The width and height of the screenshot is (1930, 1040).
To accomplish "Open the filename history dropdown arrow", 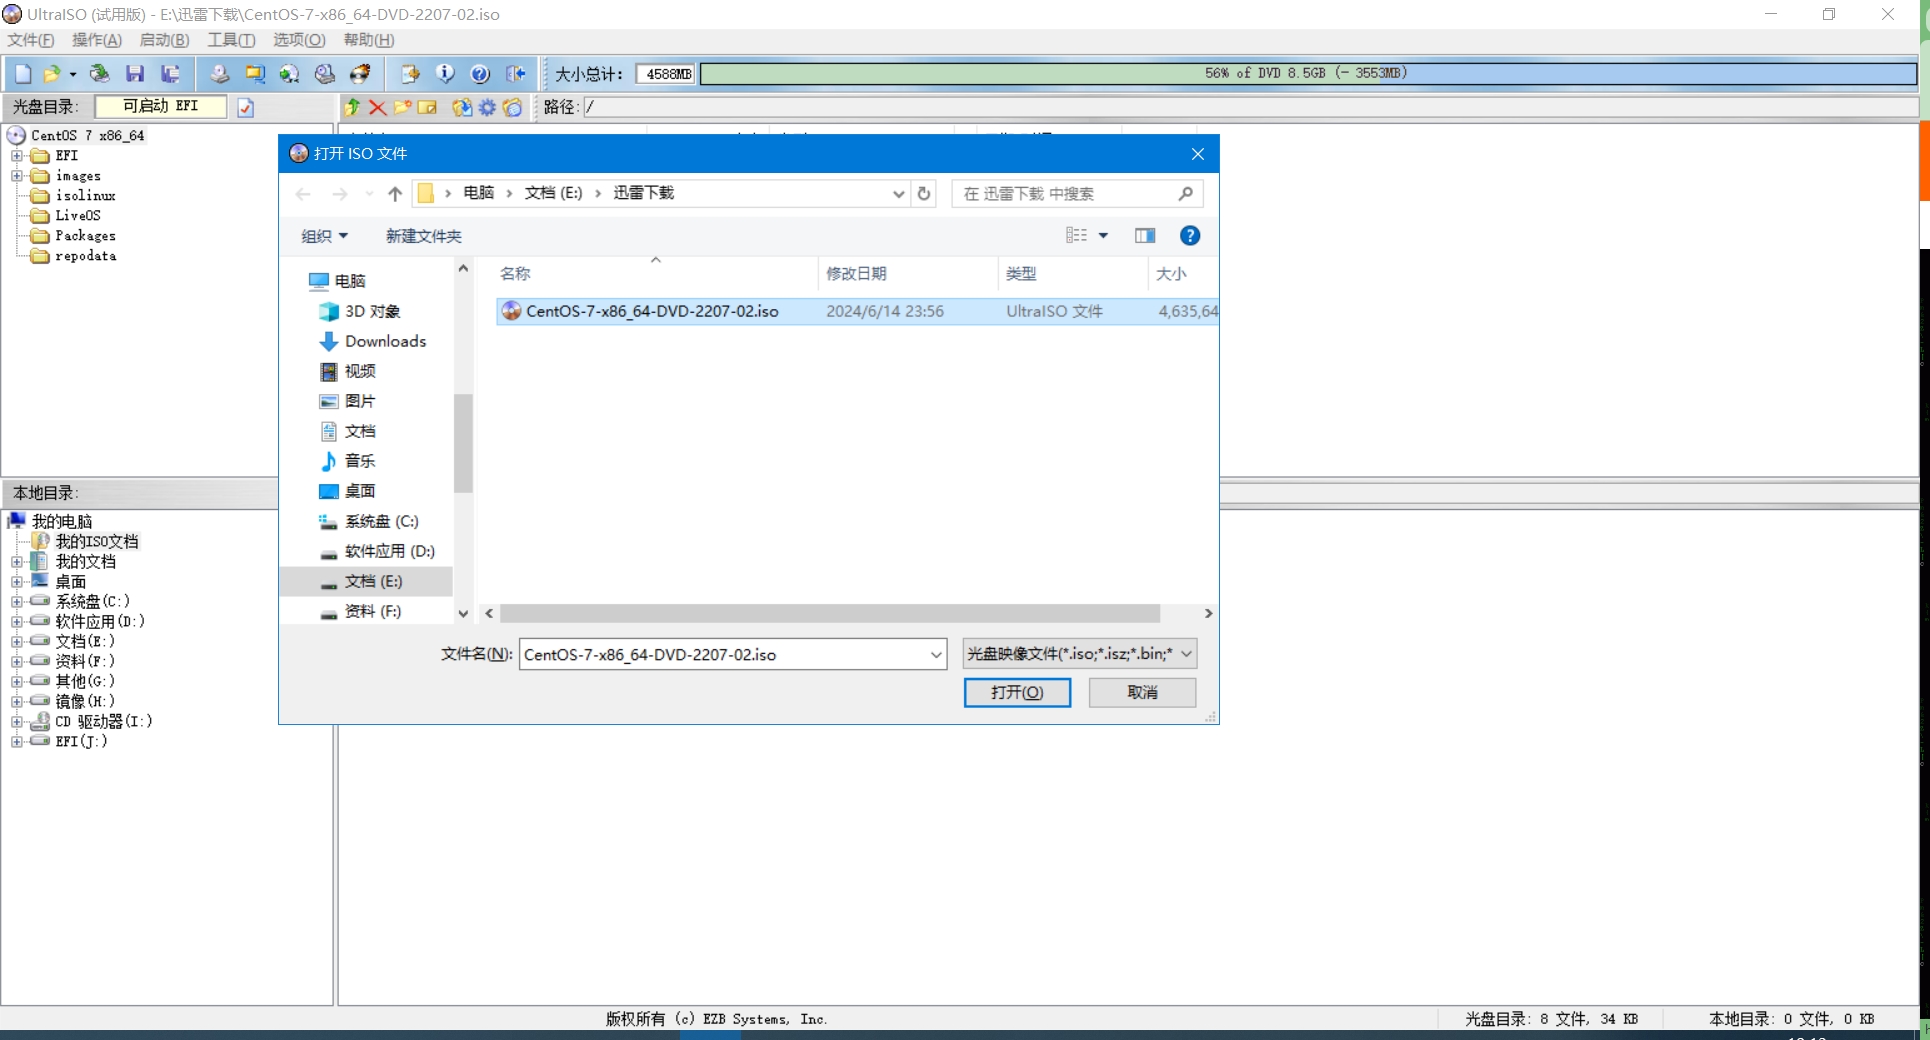I will 936,655.
